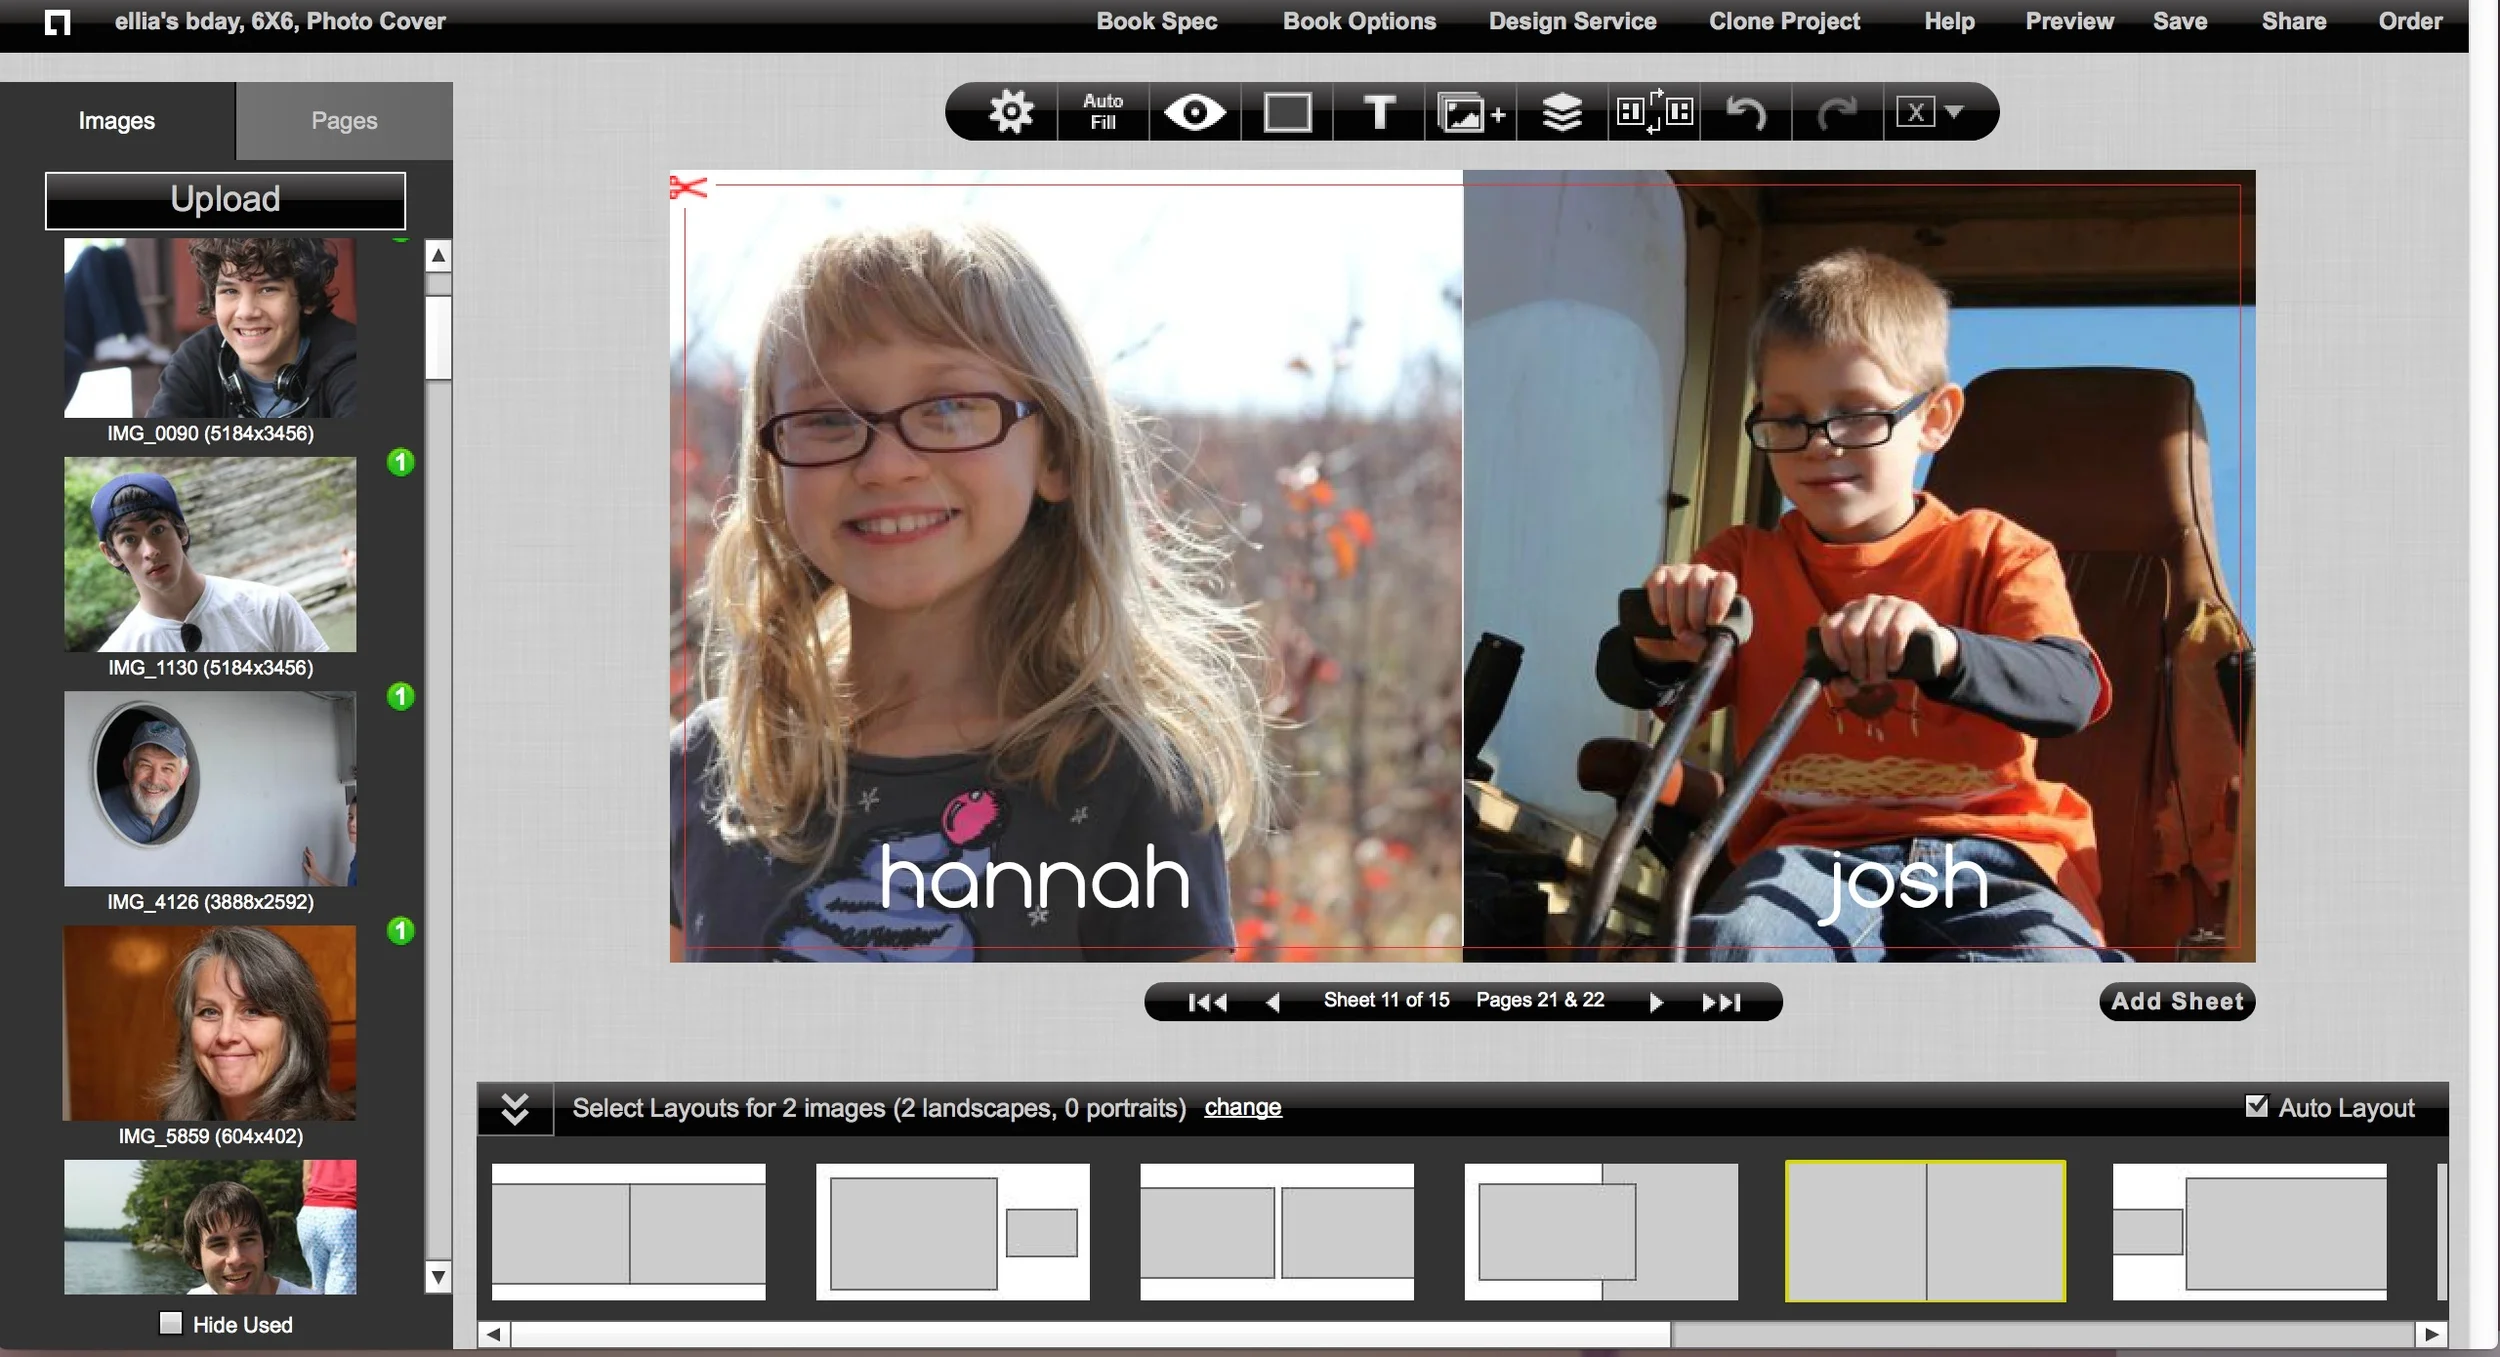The image size is (2500, 1357).
Task: Go to the next sheet
Action: (x=1655, y=1001)
